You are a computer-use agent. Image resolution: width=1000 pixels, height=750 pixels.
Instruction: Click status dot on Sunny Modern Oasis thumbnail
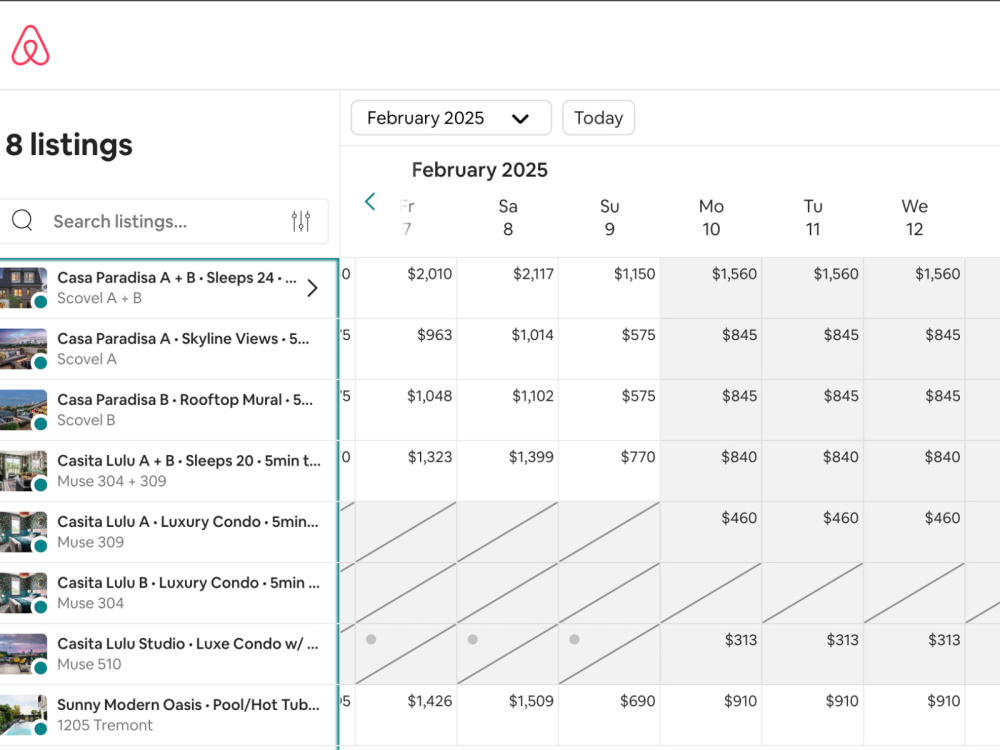coord(40,729)
